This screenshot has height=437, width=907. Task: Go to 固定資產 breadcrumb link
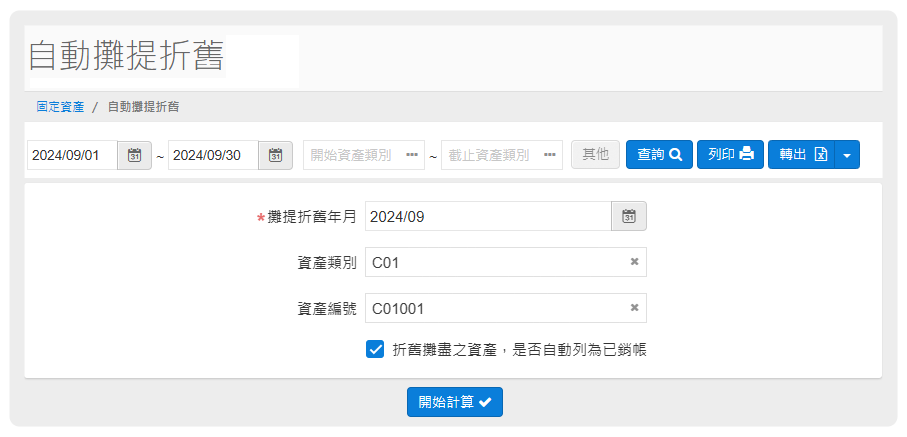tap(60, 106)
